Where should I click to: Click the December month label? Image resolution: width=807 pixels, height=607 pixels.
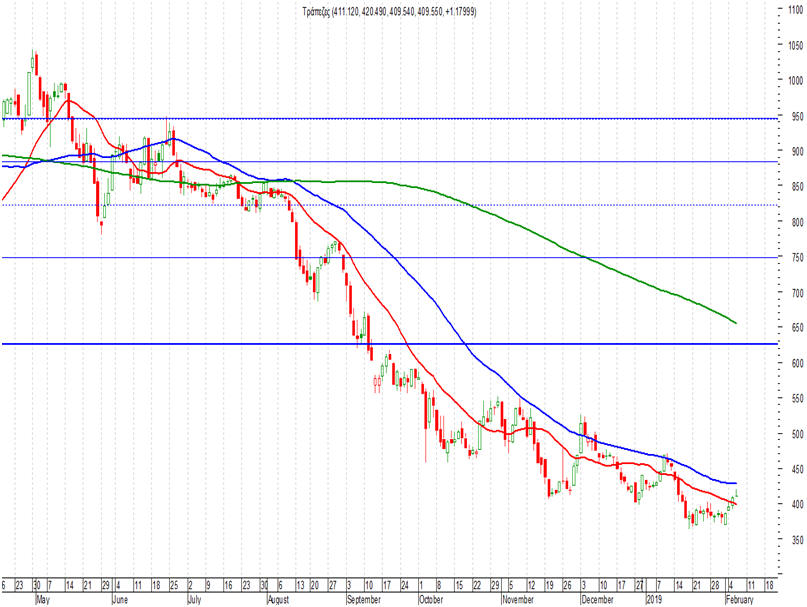click(597, 600)
